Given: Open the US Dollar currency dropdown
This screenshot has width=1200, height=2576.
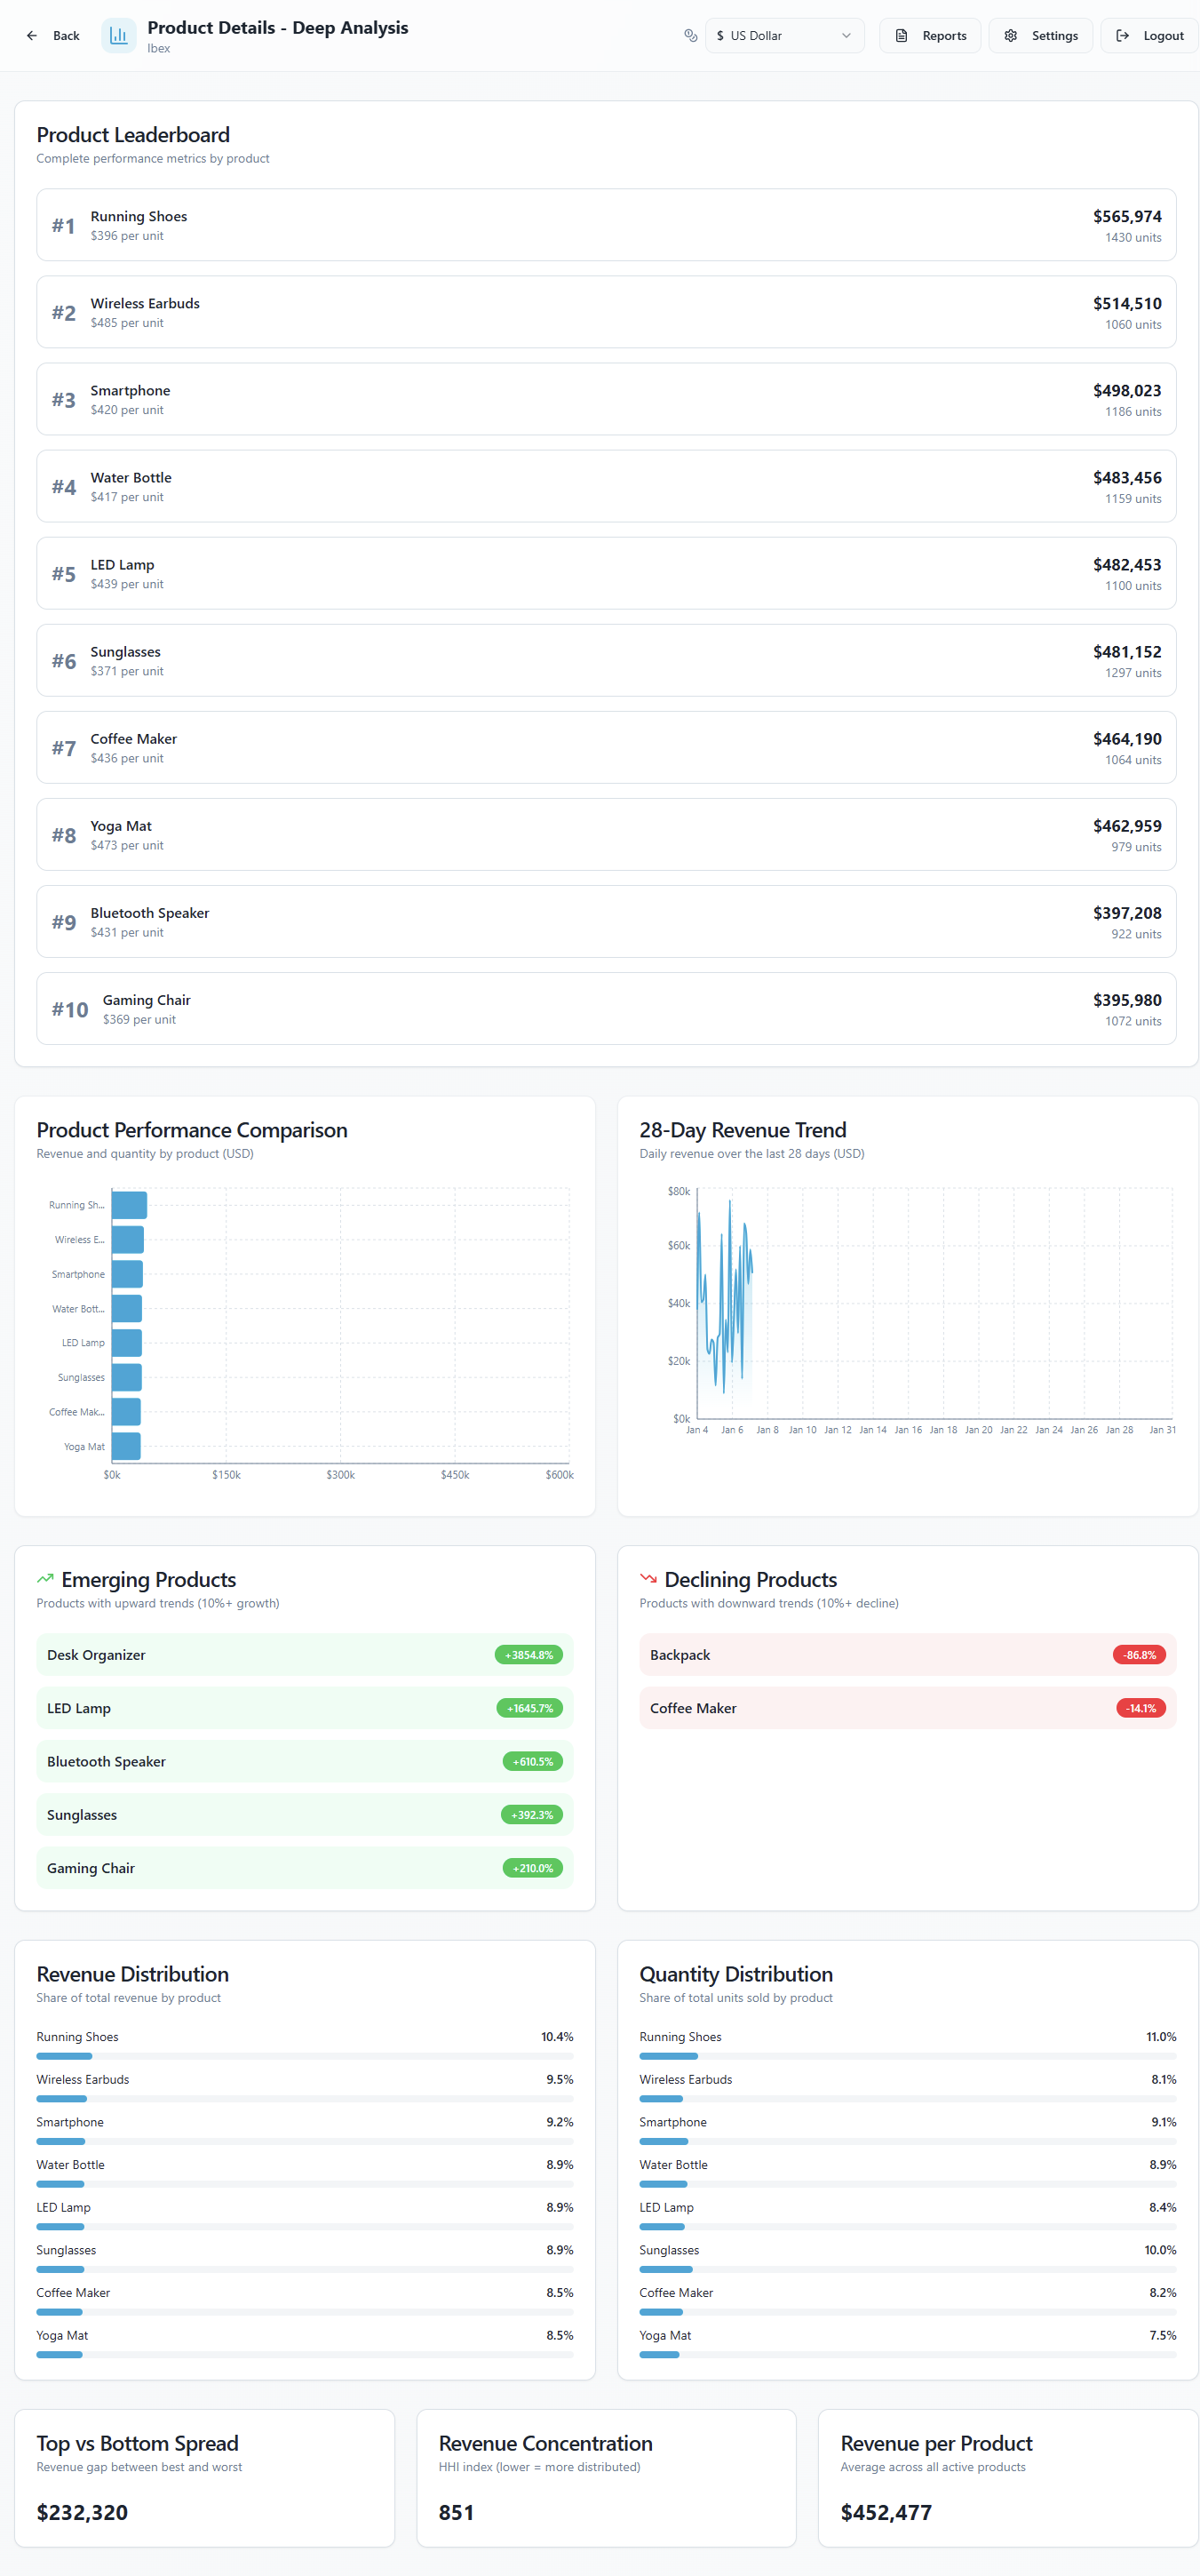Looking at the screenshot, I should (x=784, y=36).
